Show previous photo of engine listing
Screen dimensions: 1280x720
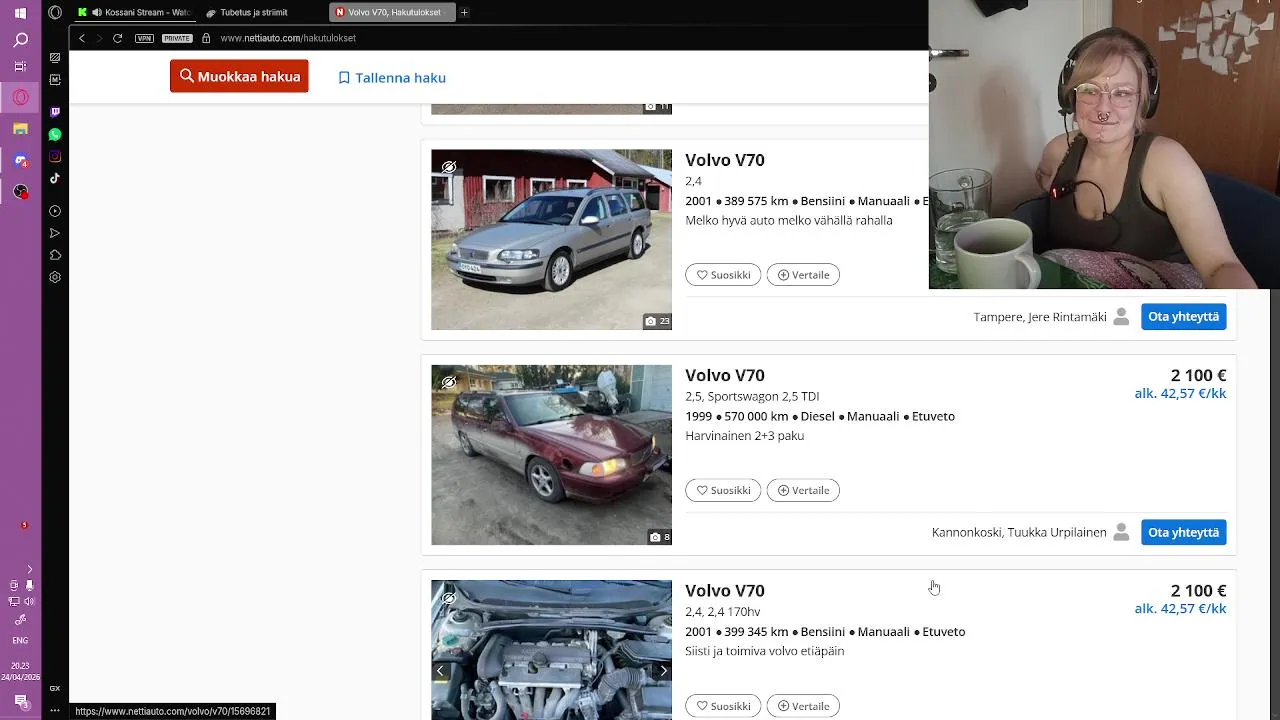[x=440, y=670]
